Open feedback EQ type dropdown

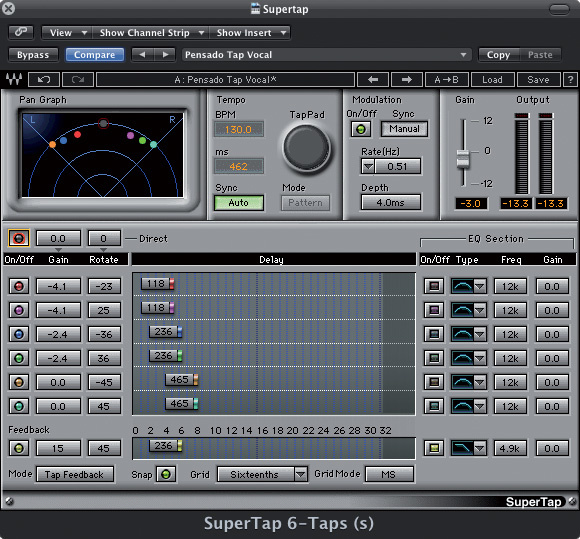pyautogui.click(x=479, y=448)
